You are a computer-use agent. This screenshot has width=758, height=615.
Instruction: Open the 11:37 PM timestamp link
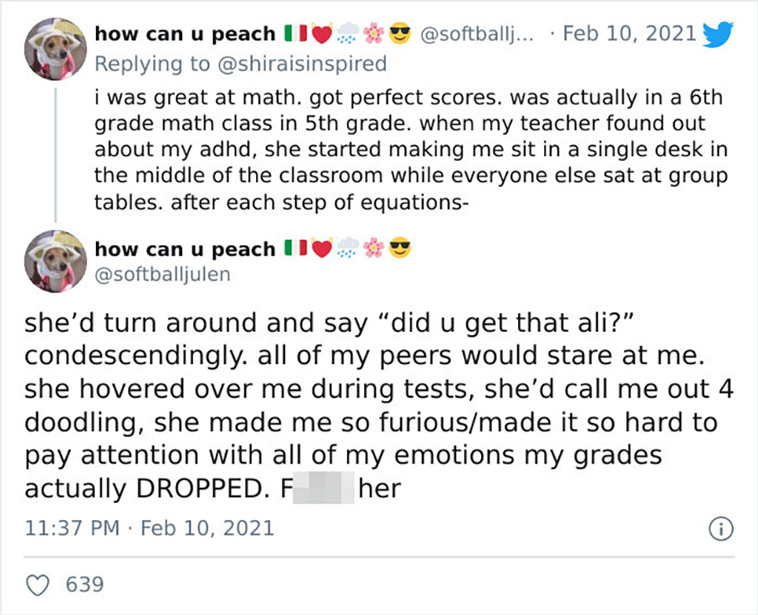[72, 527]
